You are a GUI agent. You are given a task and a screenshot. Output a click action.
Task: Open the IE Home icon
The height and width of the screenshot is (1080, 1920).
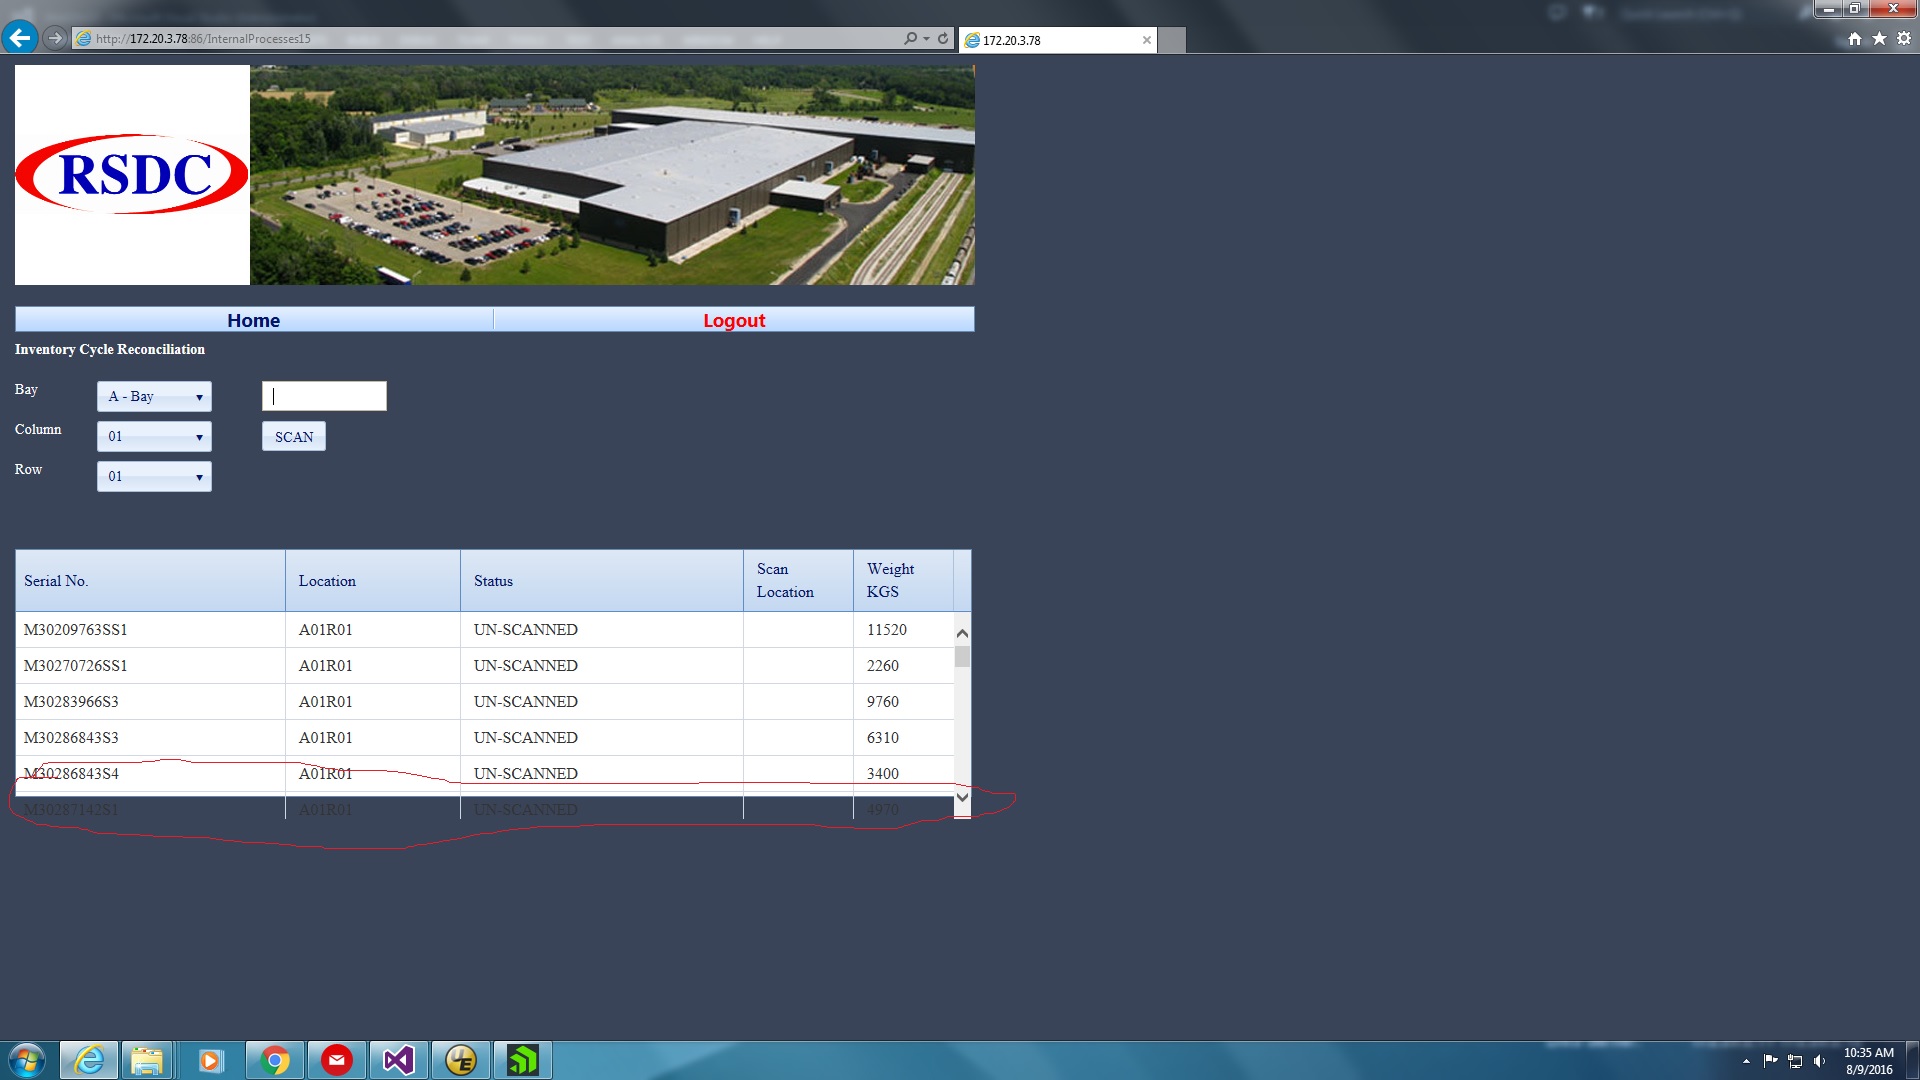[x=1855, y=38]
